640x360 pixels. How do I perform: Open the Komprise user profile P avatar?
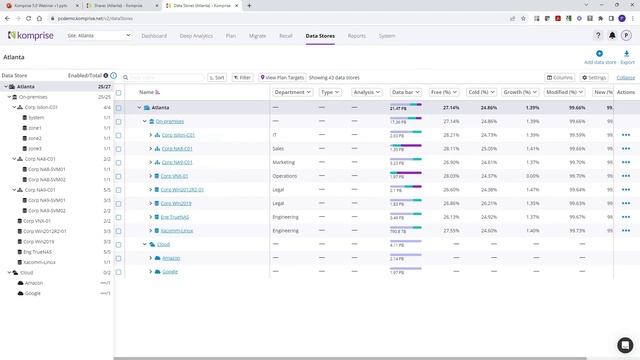(x=626, y=36)
